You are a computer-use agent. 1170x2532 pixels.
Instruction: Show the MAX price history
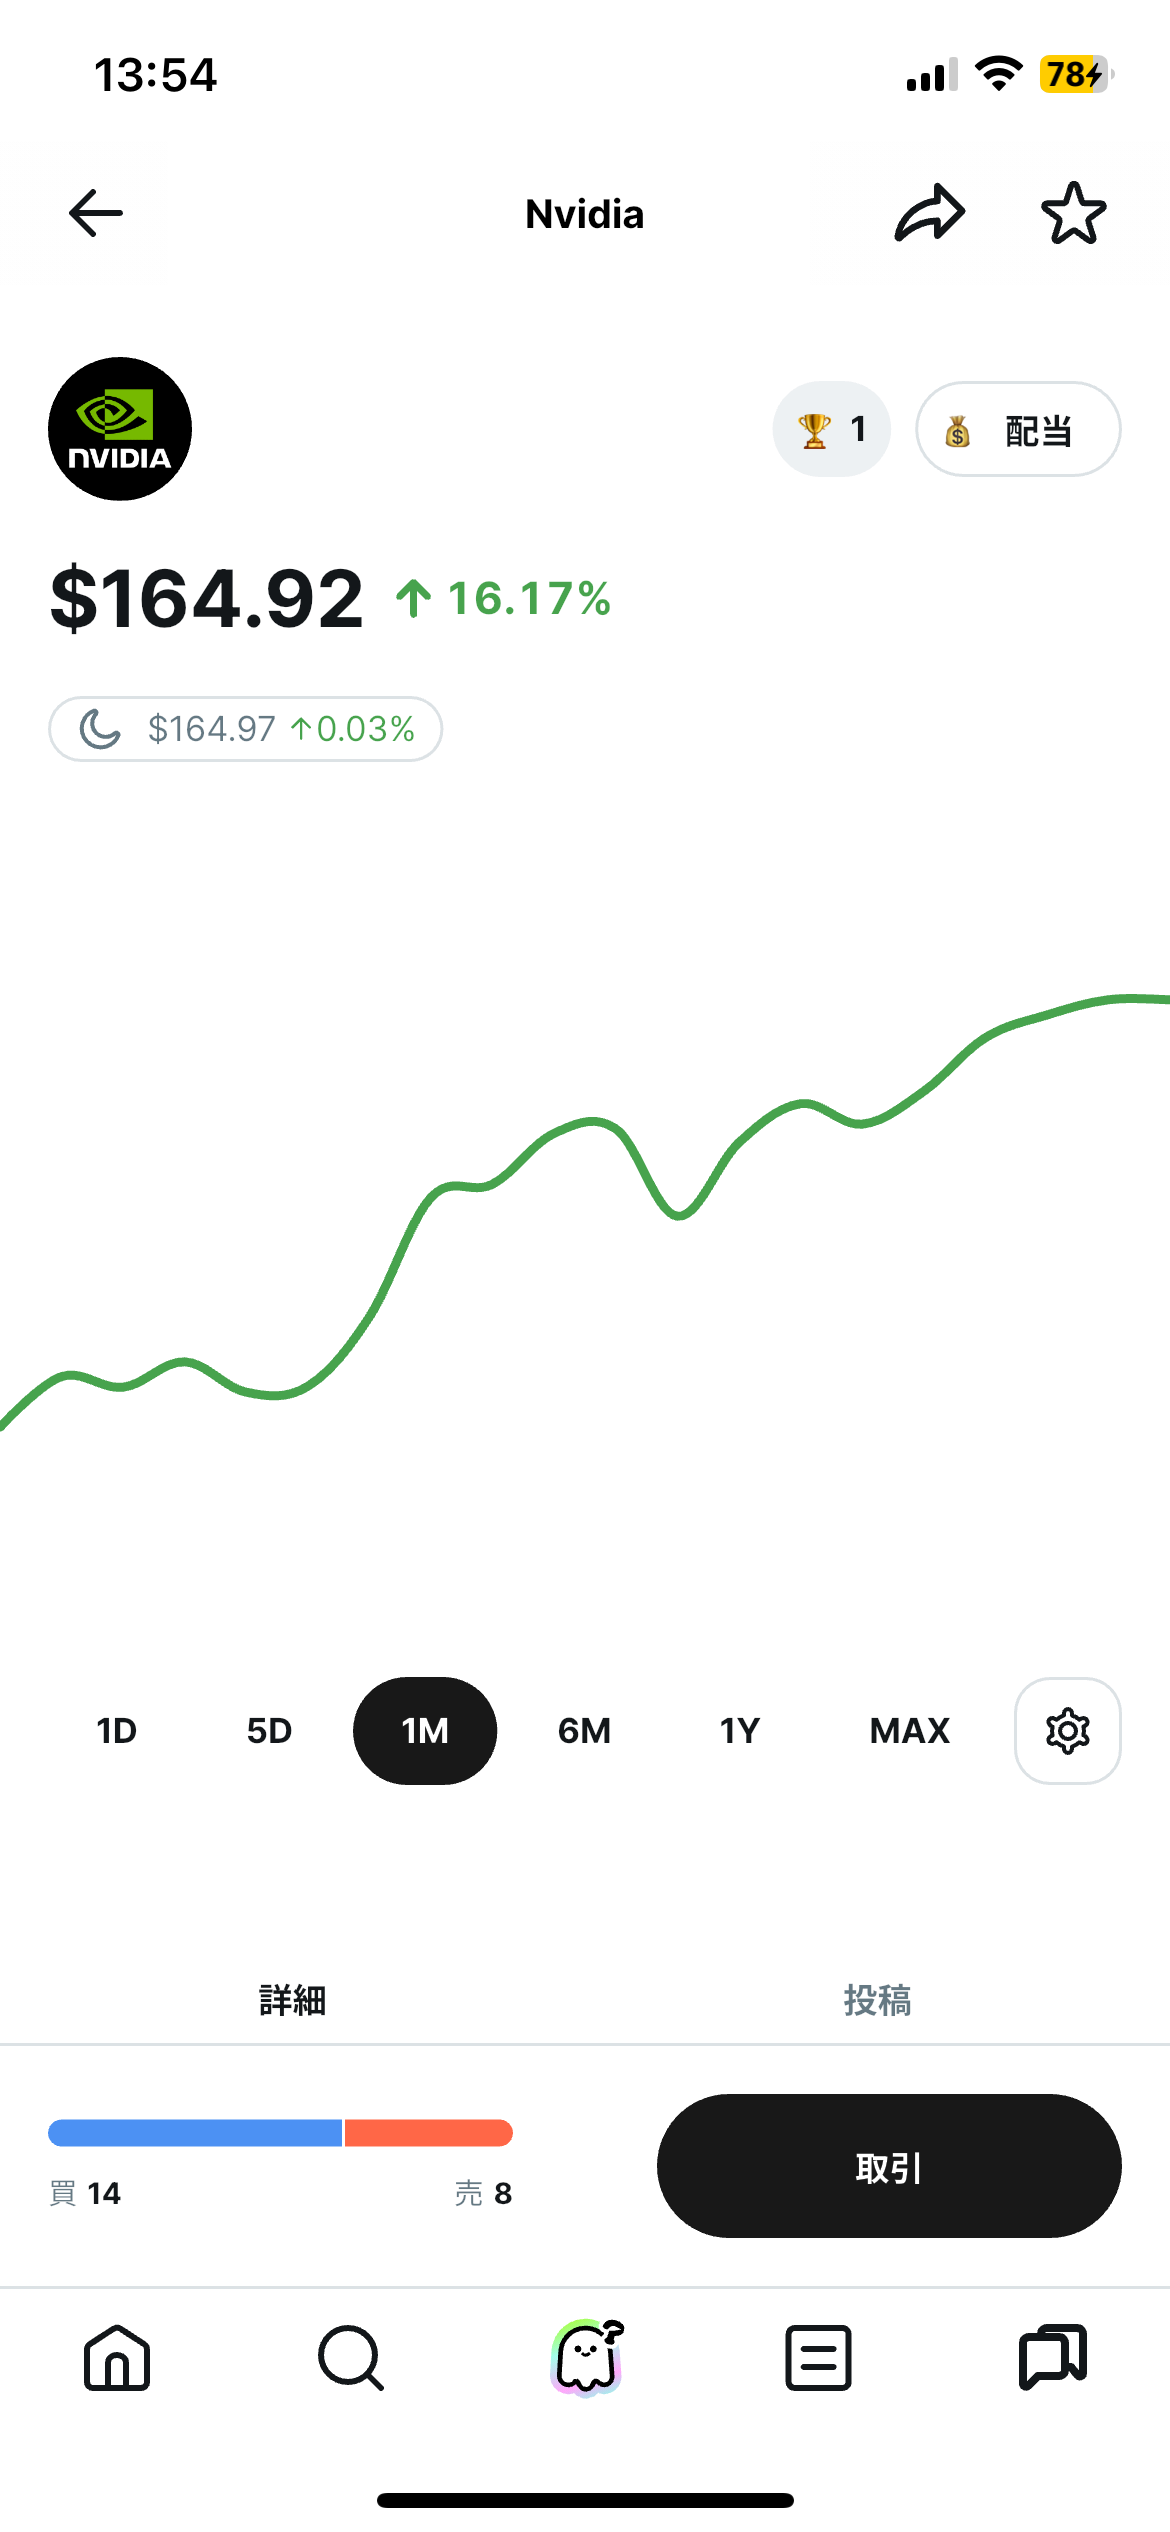[909, 1731]
